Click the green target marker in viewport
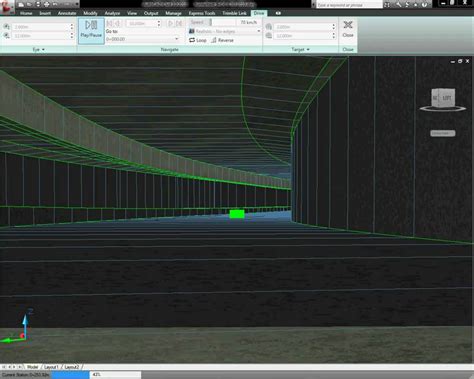This screenshot has width=474, height=379. 237,214
